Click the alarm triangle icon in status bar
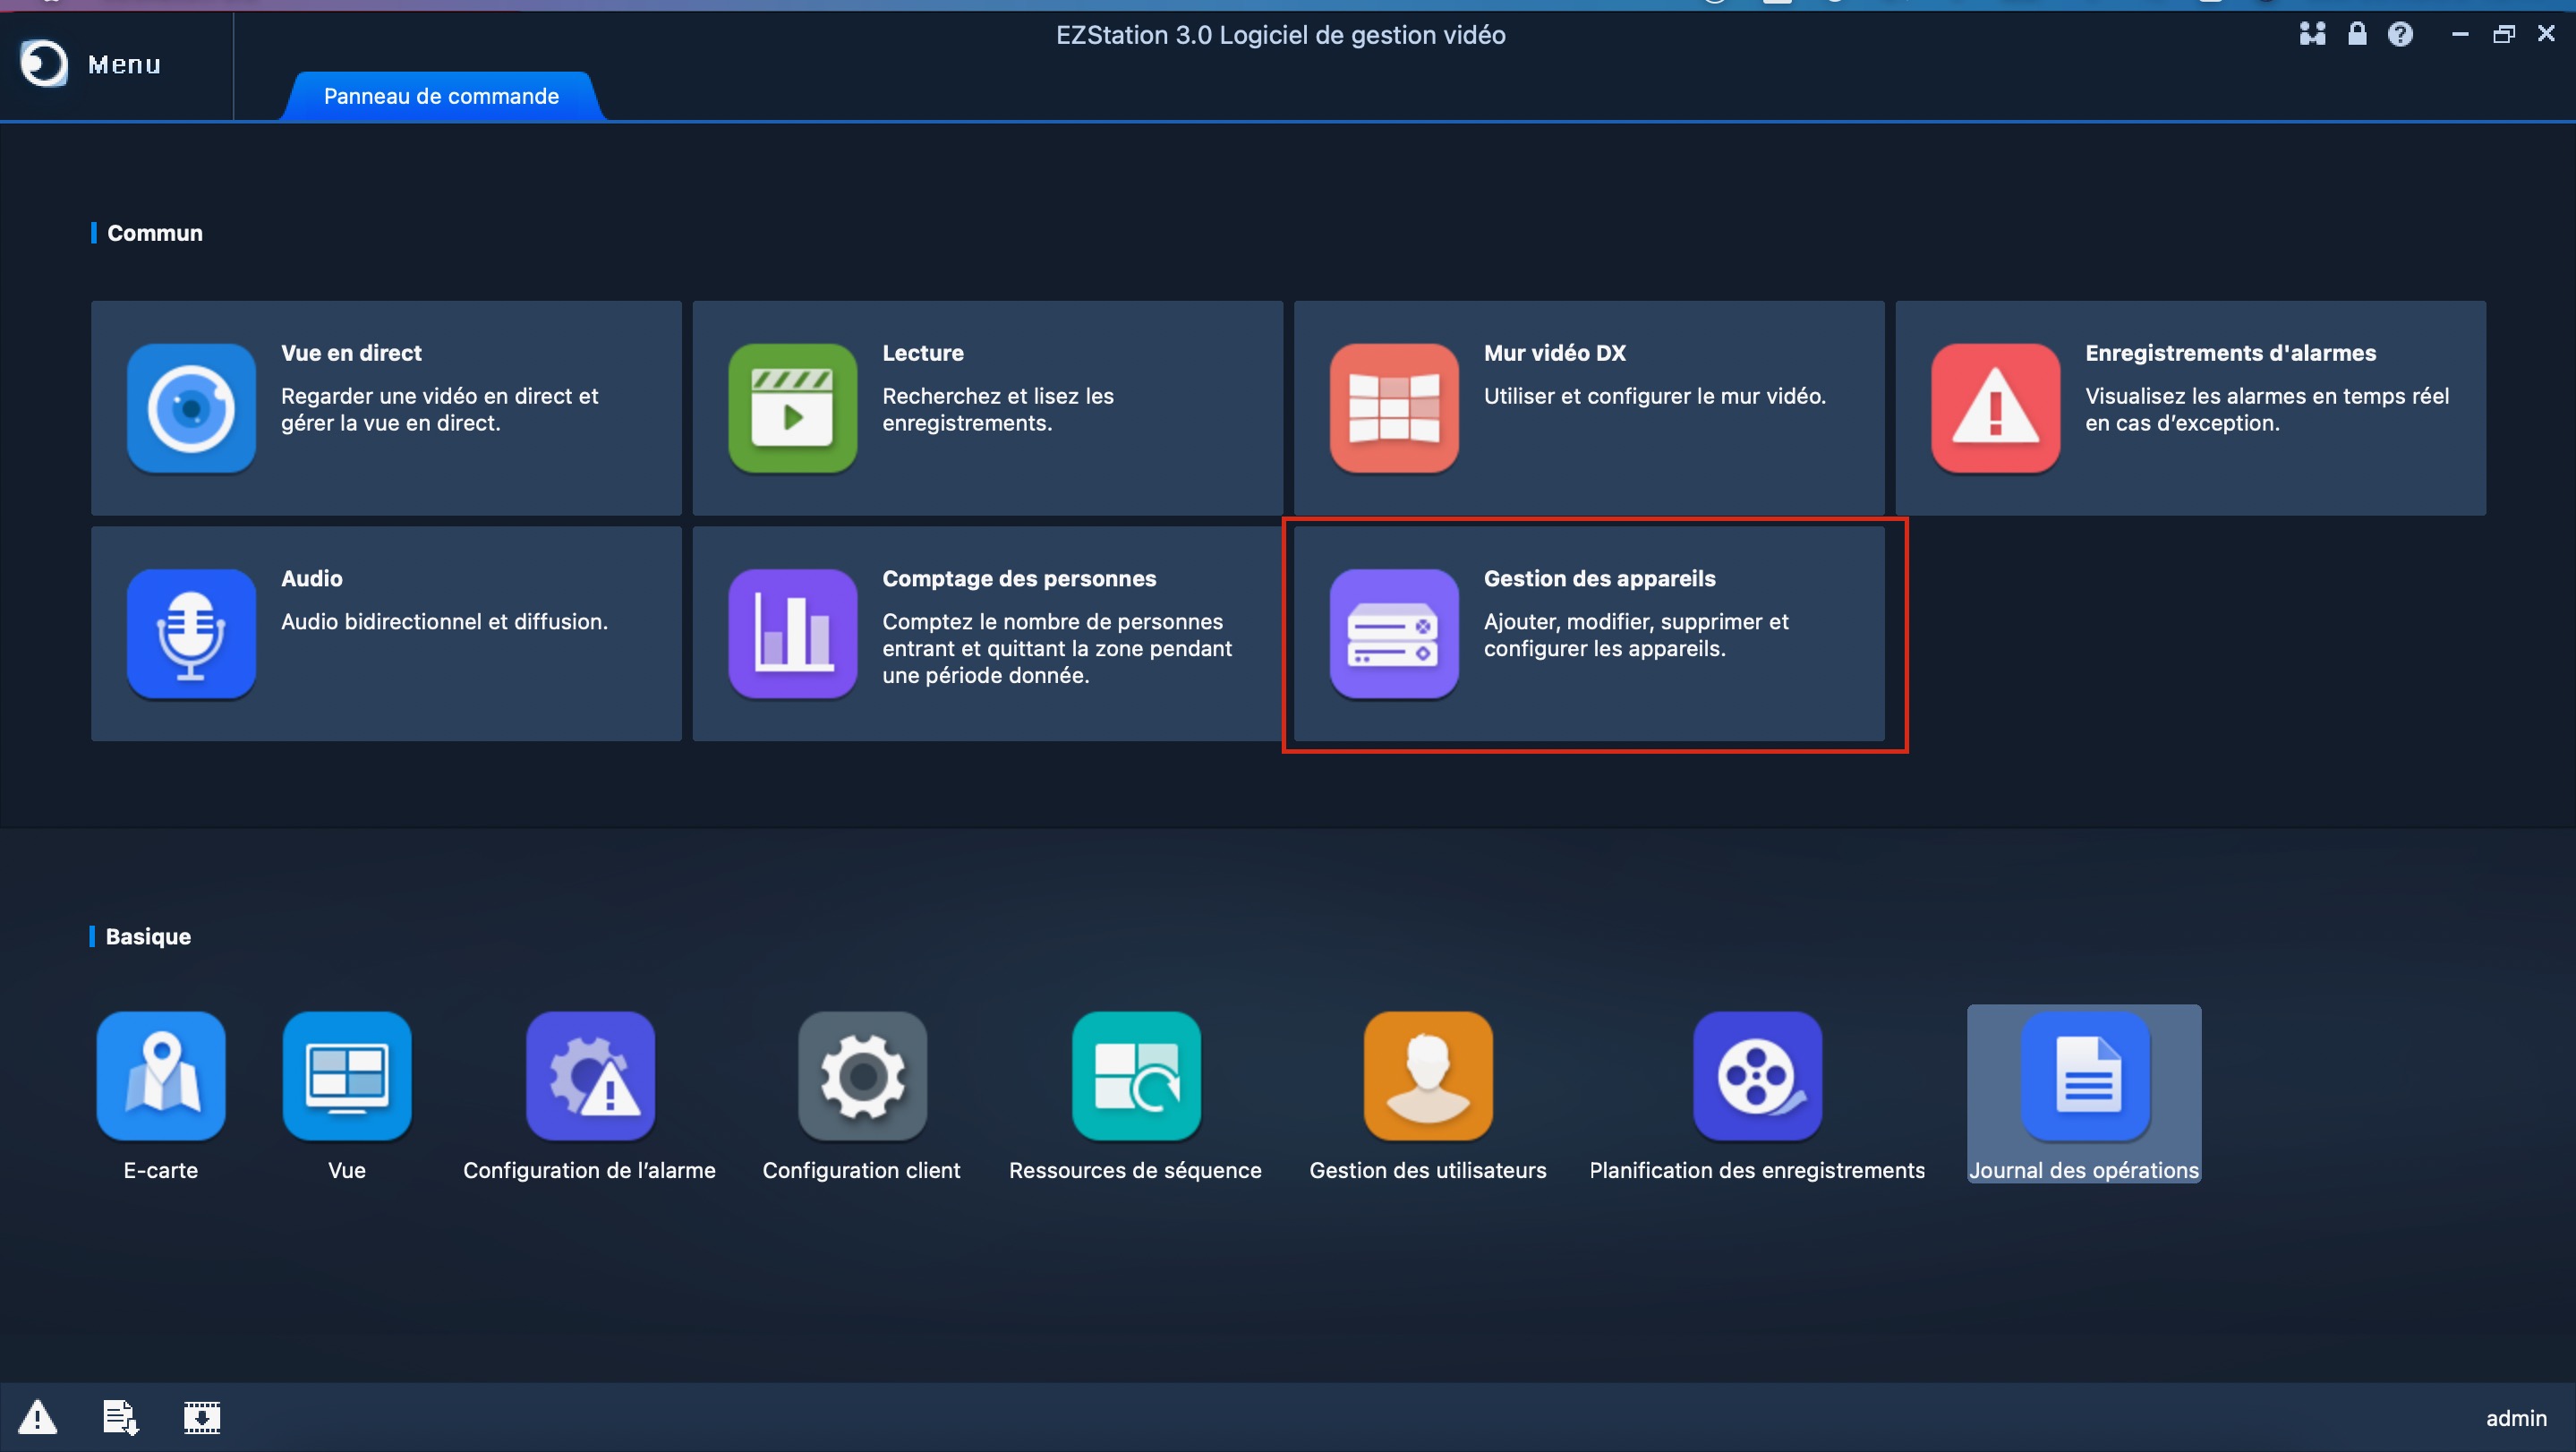Viewport: 2576px width, 1452px height. [38, 1417]
